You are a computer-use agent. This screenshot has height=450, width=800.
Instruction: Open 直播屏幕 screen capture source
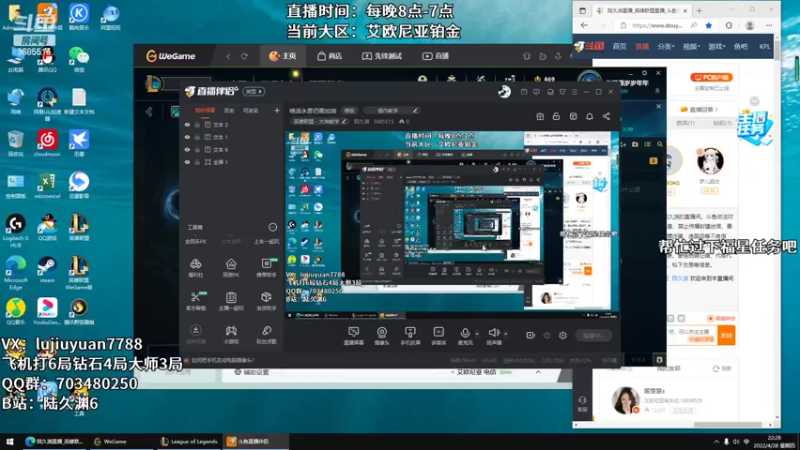354,336
